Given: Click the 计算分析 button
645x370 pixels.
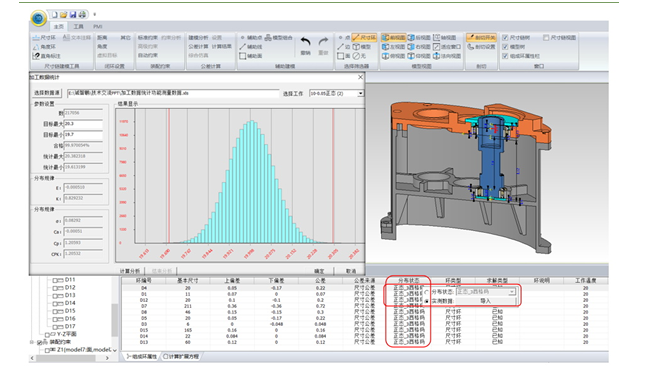Looking at the screenshot, I should click(130, 271).
